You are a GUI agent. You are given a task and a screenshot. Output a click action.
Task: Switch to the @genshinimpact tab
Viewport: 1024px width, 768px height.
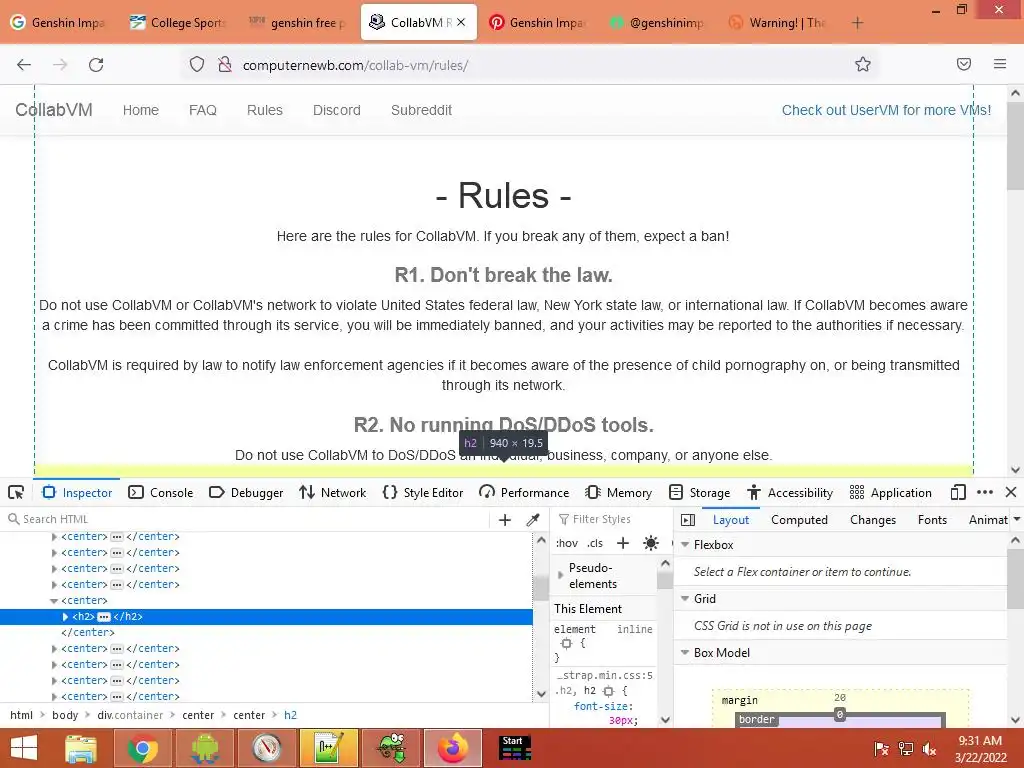click(657, 23)
